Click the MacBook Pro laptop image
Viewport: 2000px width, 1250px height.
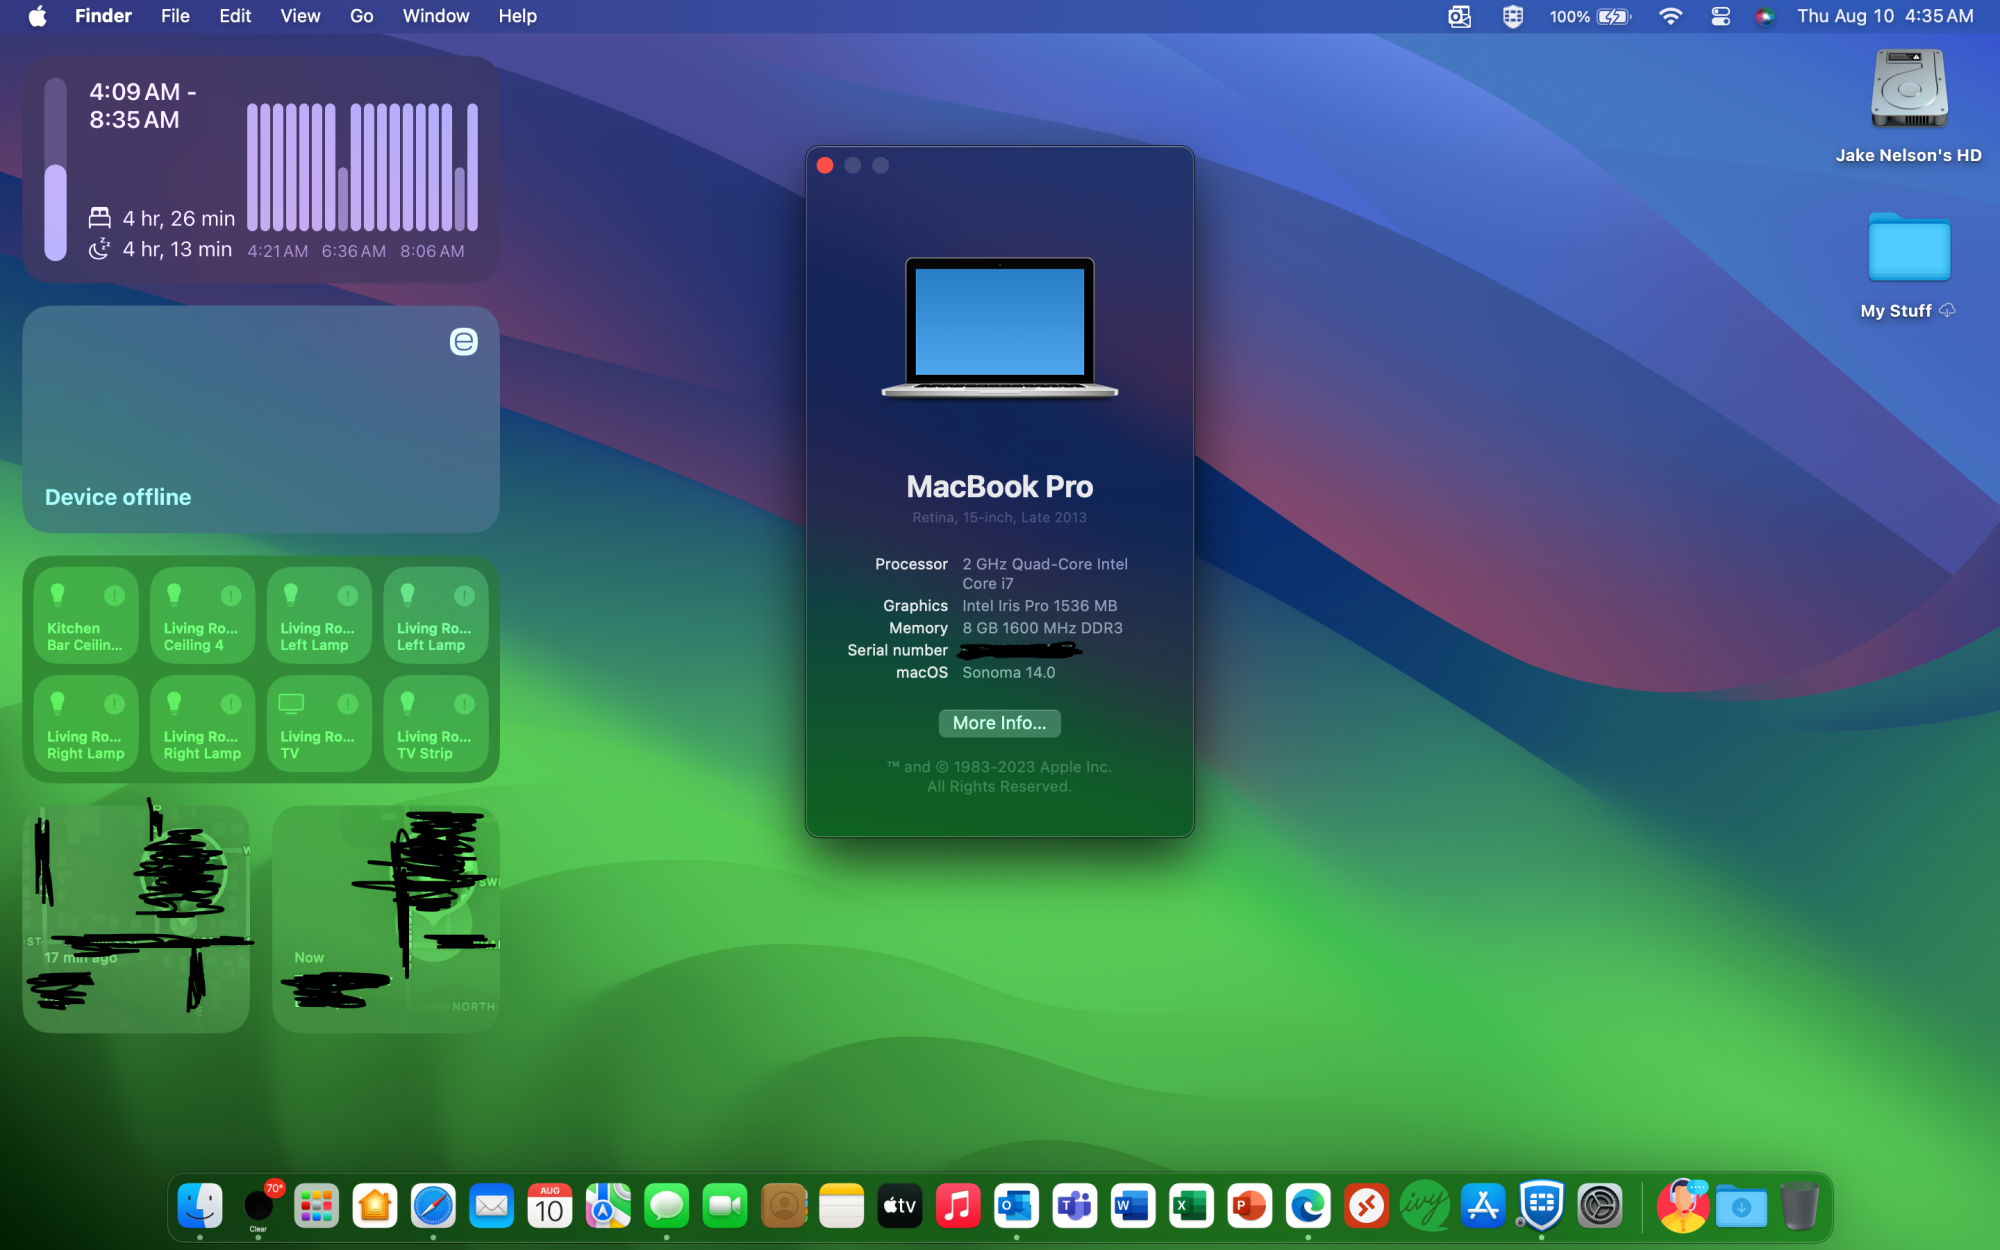(999, 328)
